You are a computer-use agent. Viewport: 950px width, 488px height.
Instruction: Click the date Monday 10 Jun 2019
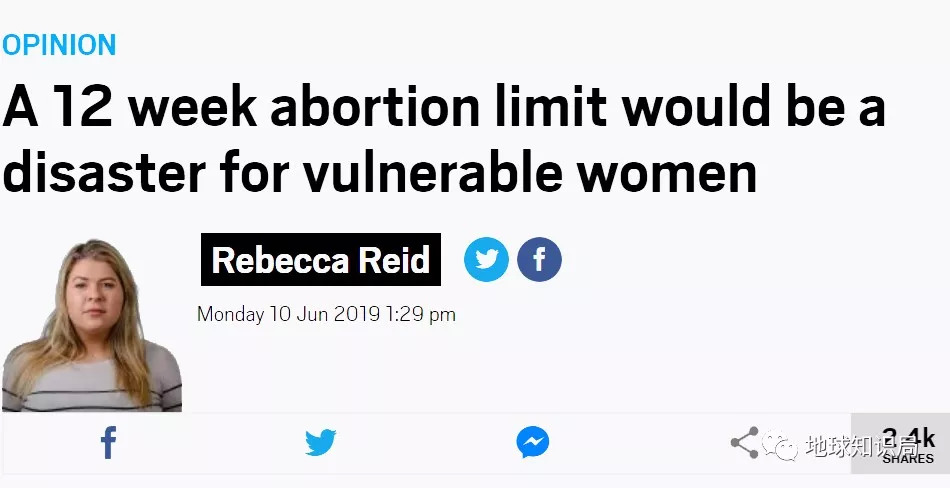[x=288, y=314]
